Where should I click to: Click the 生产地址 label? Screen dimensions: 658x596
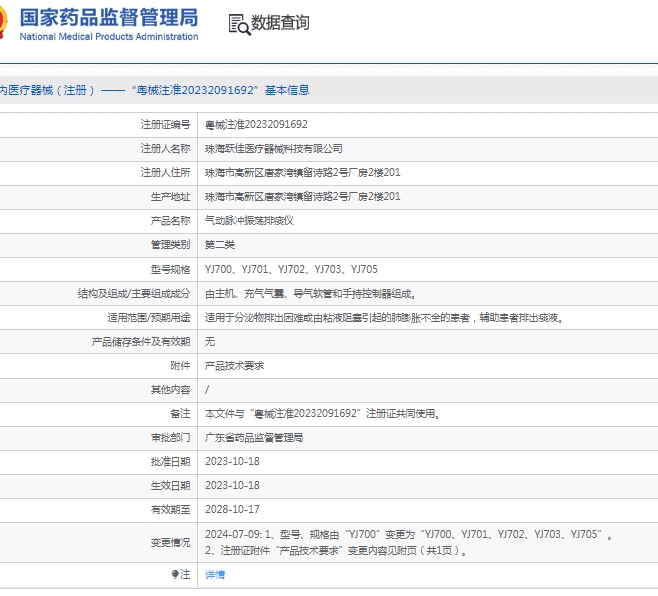170,196
